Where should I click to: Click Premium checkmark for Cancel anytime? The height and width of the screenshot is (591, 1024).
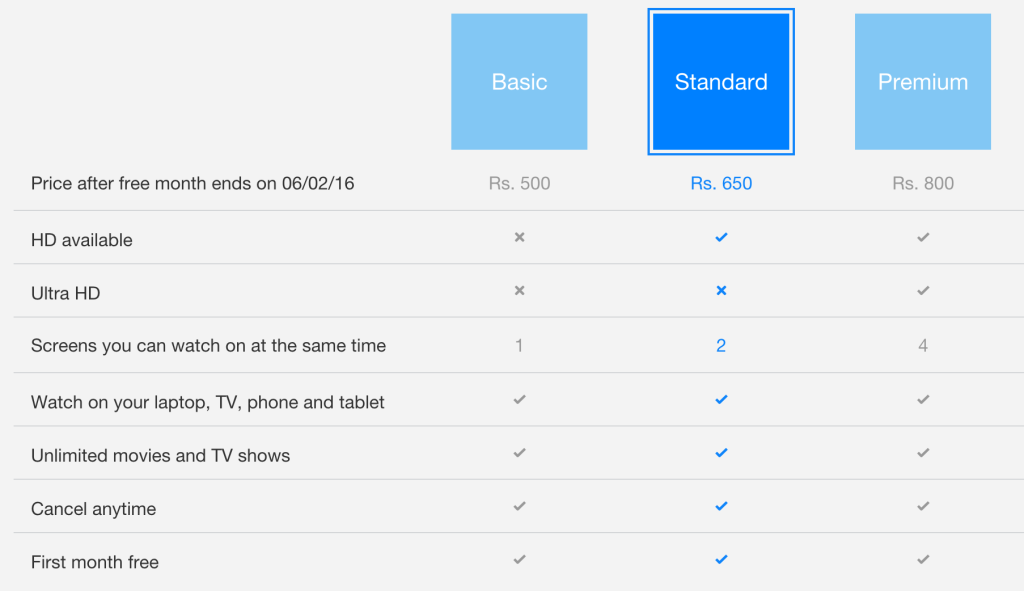(x=923, y=506)
